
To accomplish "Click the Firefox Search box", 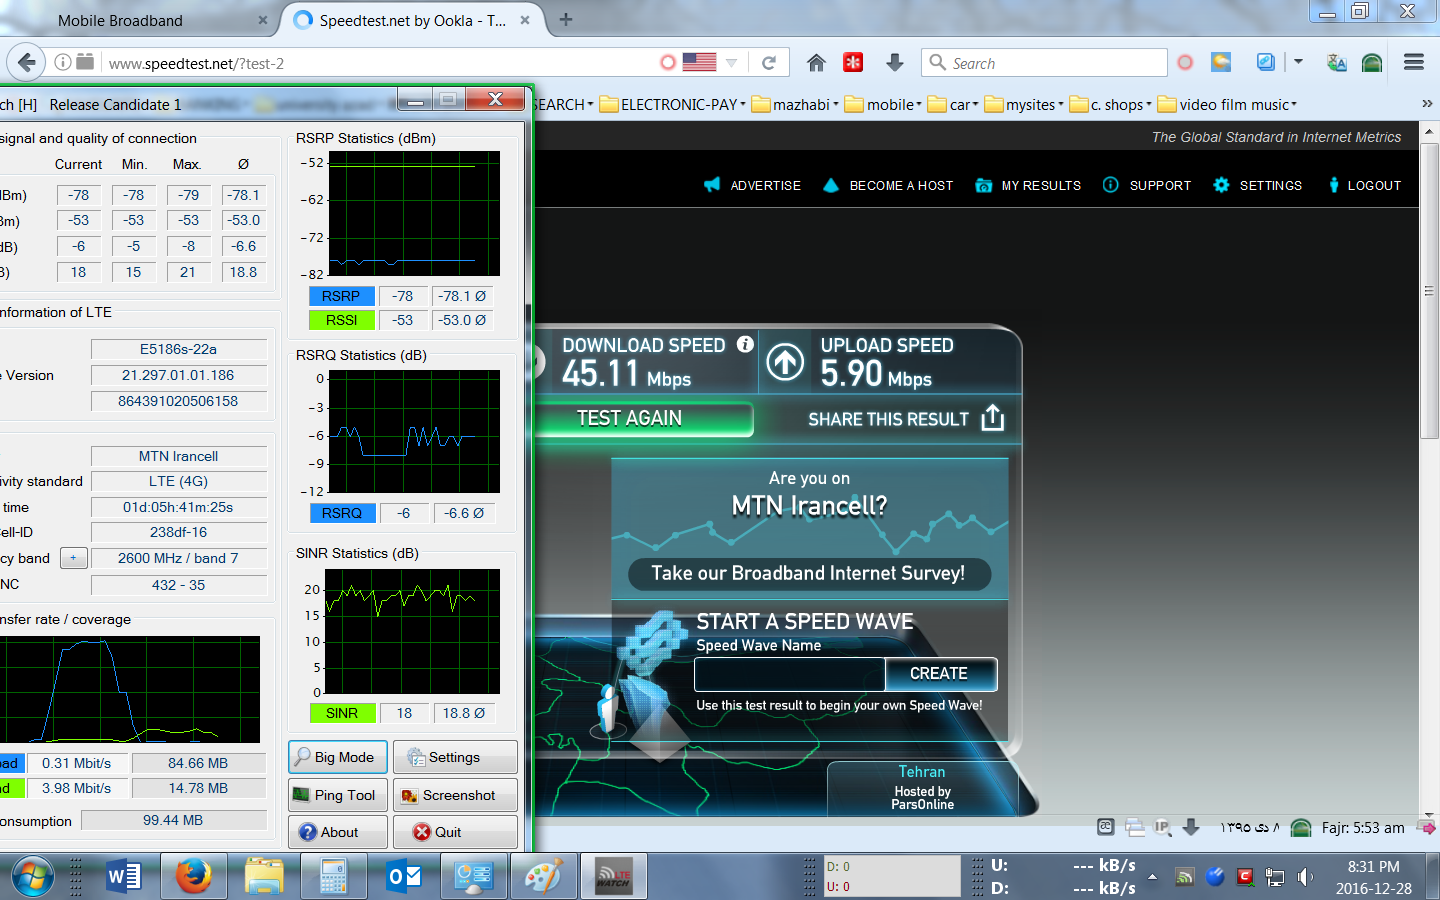I will click(x=1045, y=63).
